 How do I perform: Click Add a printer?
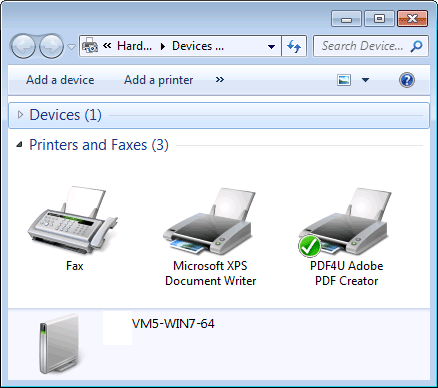tap(159, 80)
